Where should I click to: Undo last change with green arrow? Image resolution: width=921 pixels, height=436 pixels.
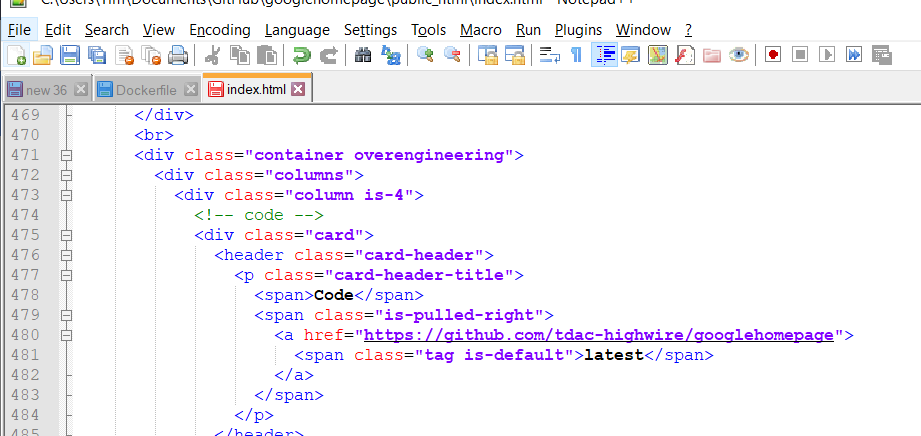click(x=301, y=55)
